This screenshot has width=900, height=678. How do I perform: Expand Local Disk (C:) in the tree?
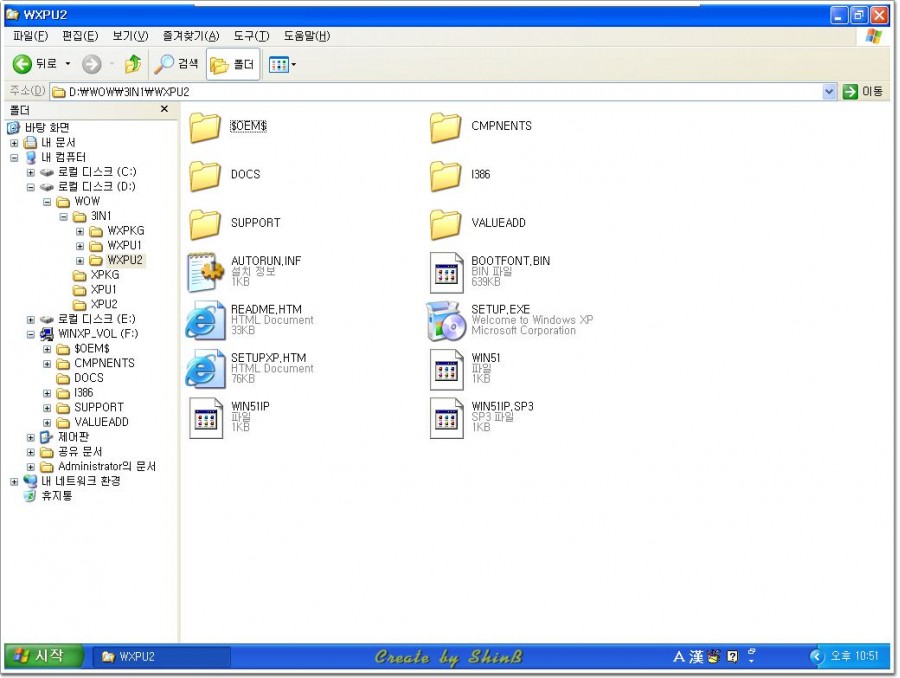click(31, 172)
